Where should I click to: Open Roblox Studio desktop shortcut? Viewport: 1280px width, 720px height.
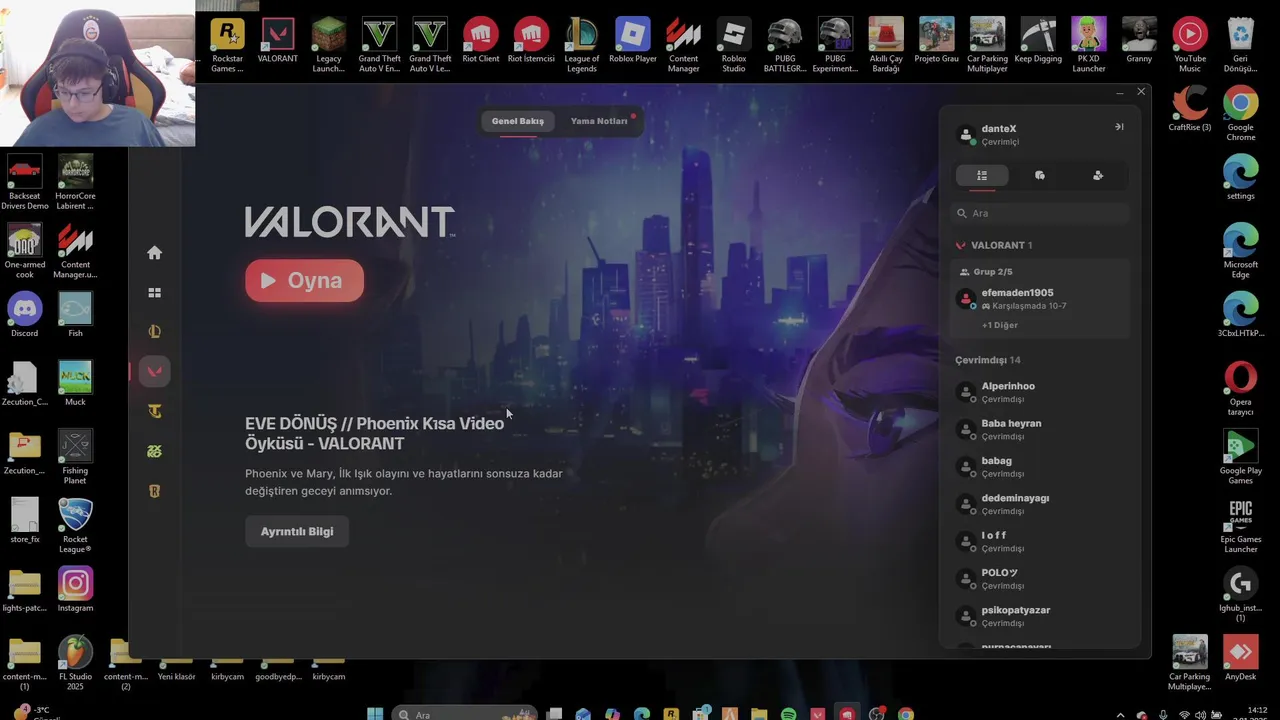tap(734, 45)
